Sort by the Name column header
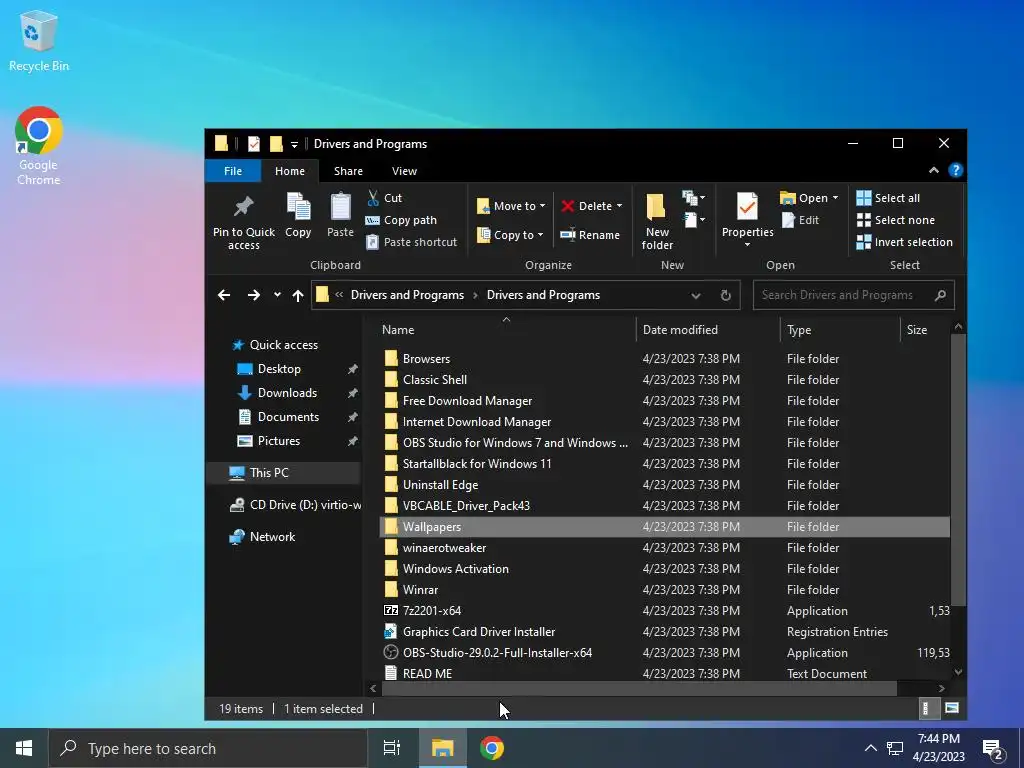1024x768 pixels. 506,330
